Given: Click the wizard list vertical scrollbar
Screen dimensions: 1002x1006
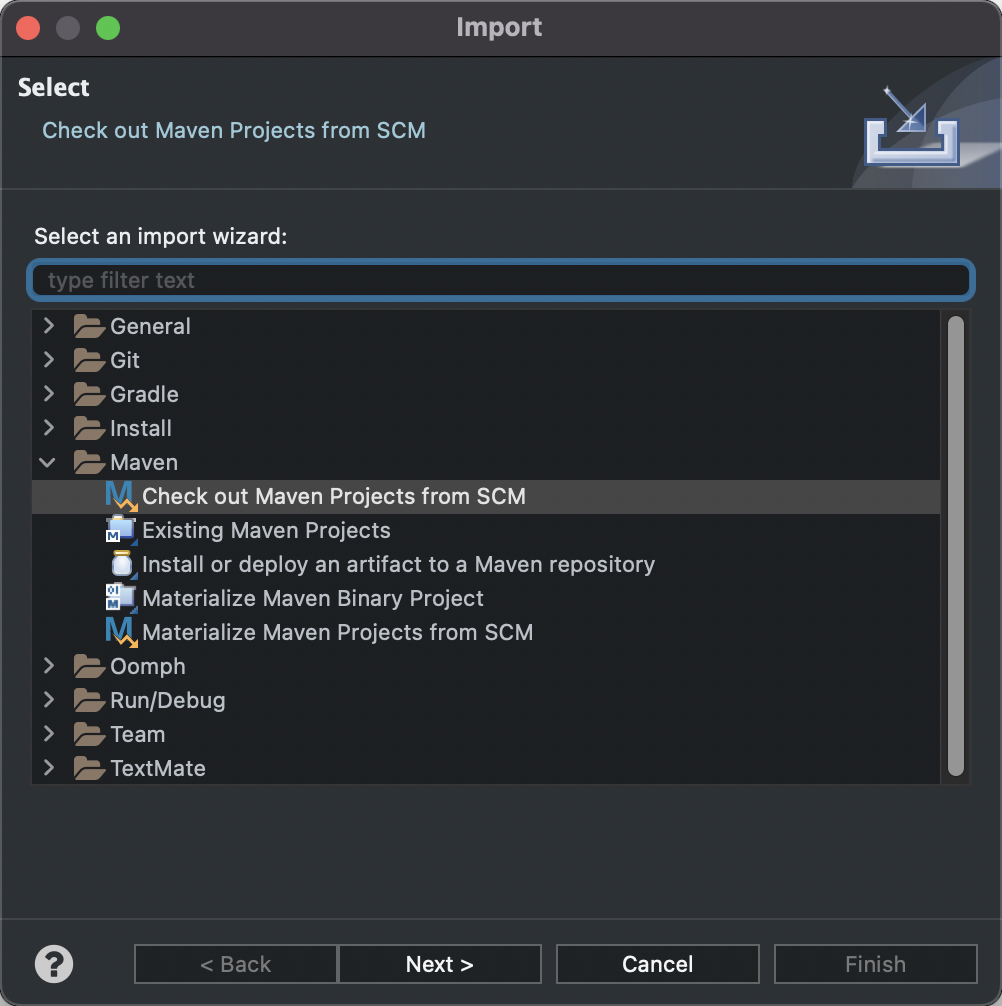Looking at the screenshot, I should (956, 546).
